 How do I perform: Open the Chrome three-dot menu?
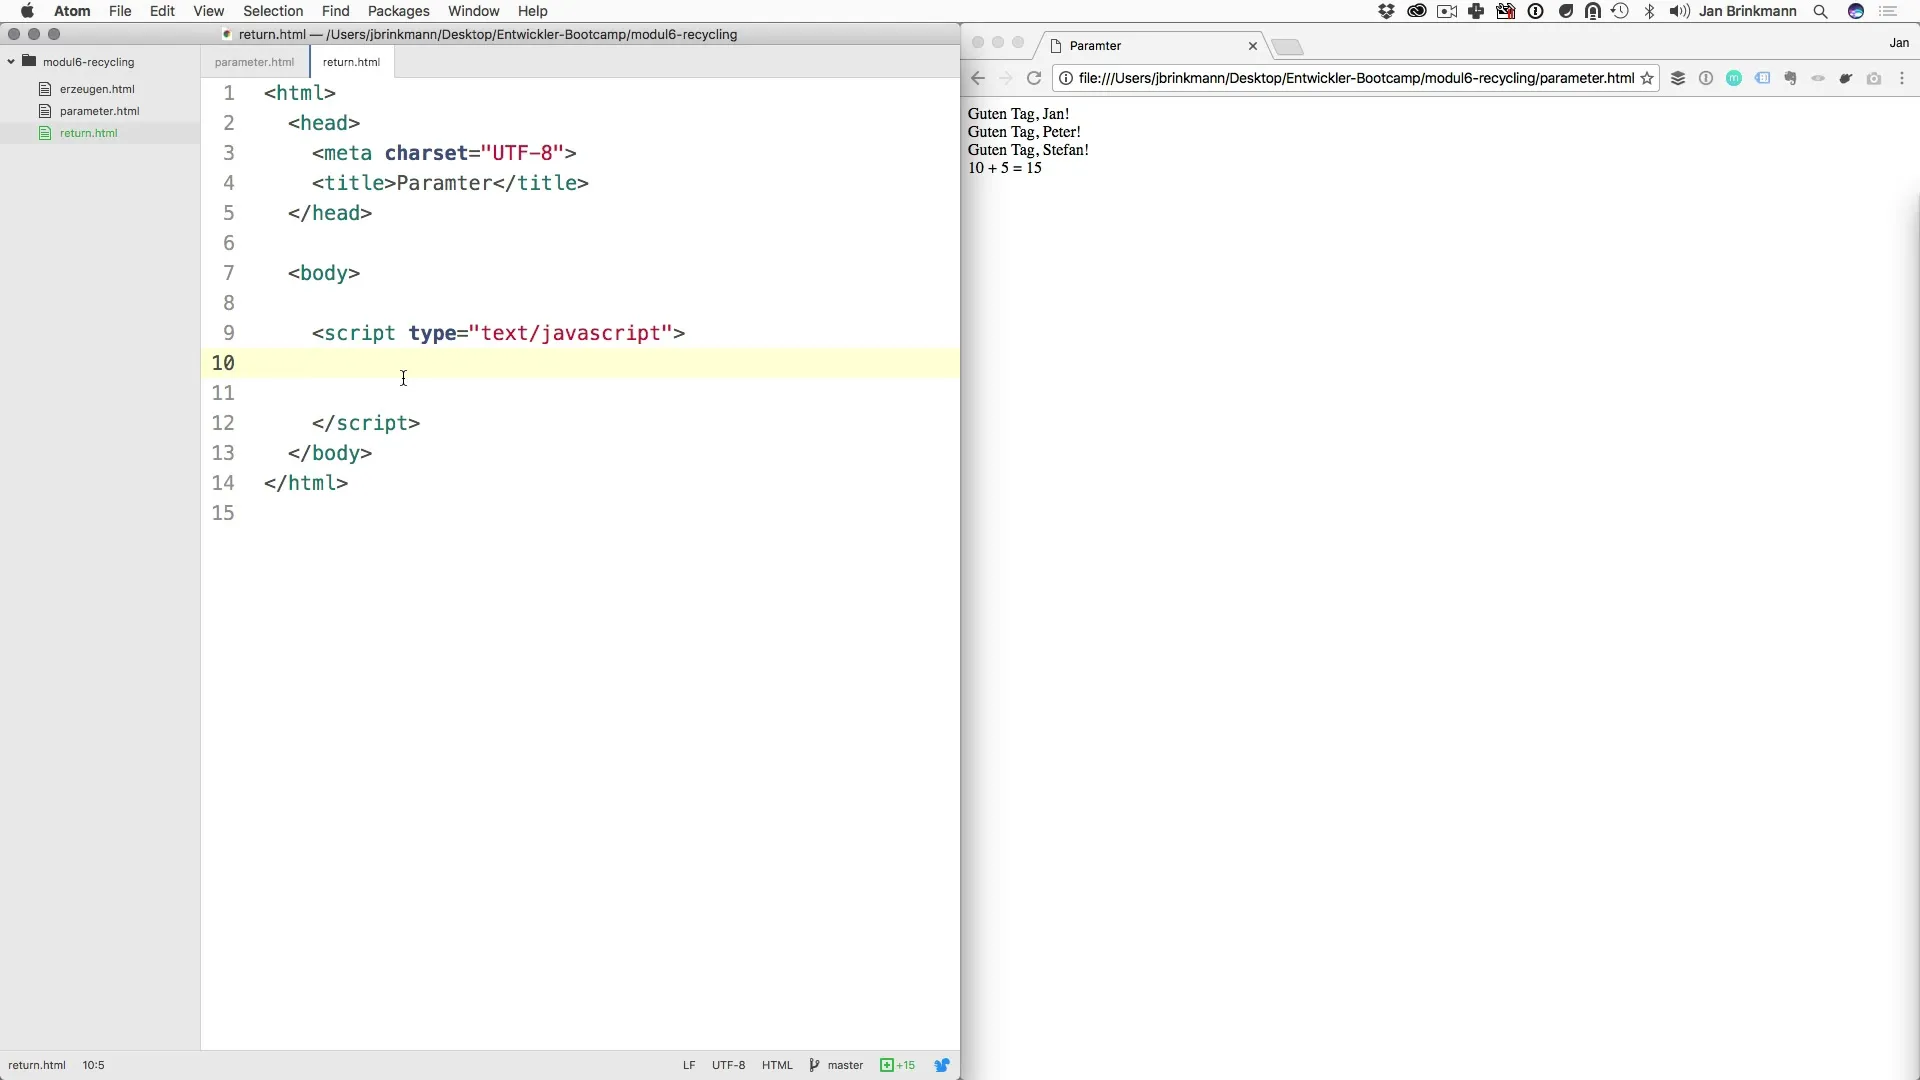tap(1902, 78)
